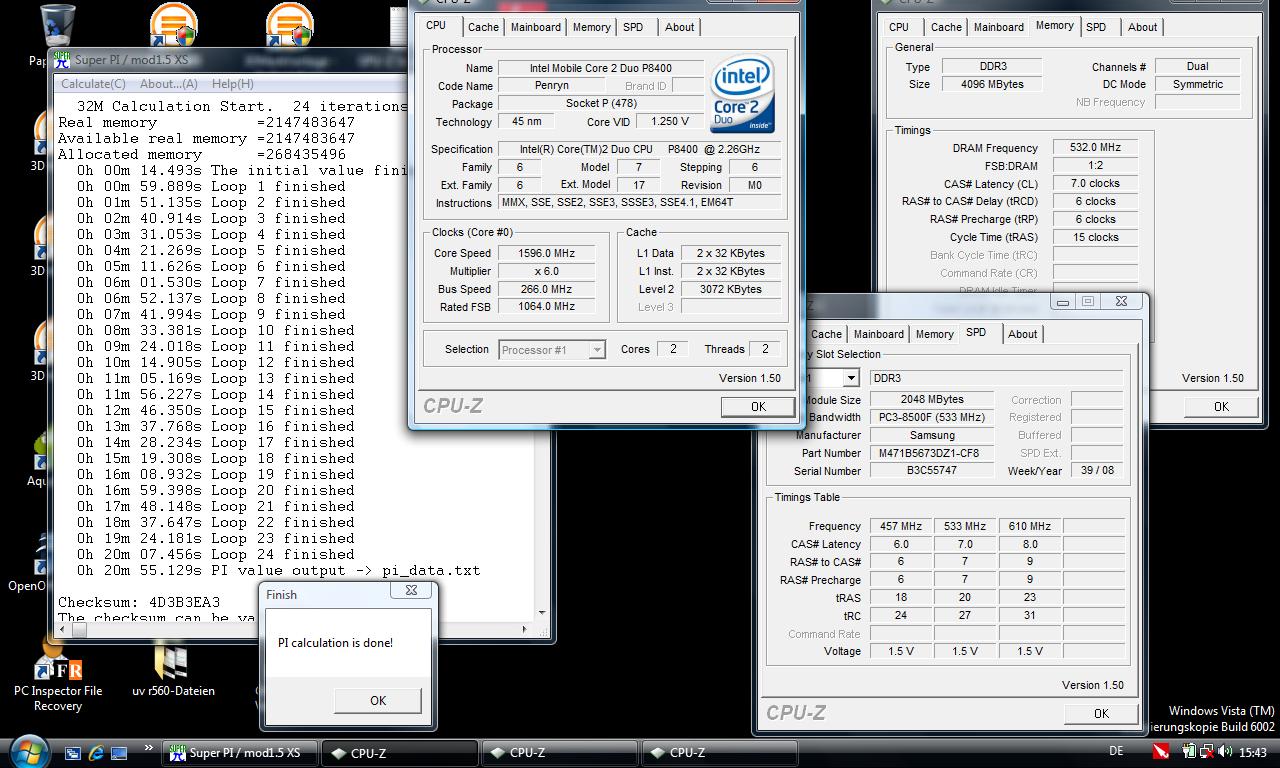This screenshot has width=1280, height=768.
Task: Select the About tab in SPD window
Action: (x=1022, y=334)
